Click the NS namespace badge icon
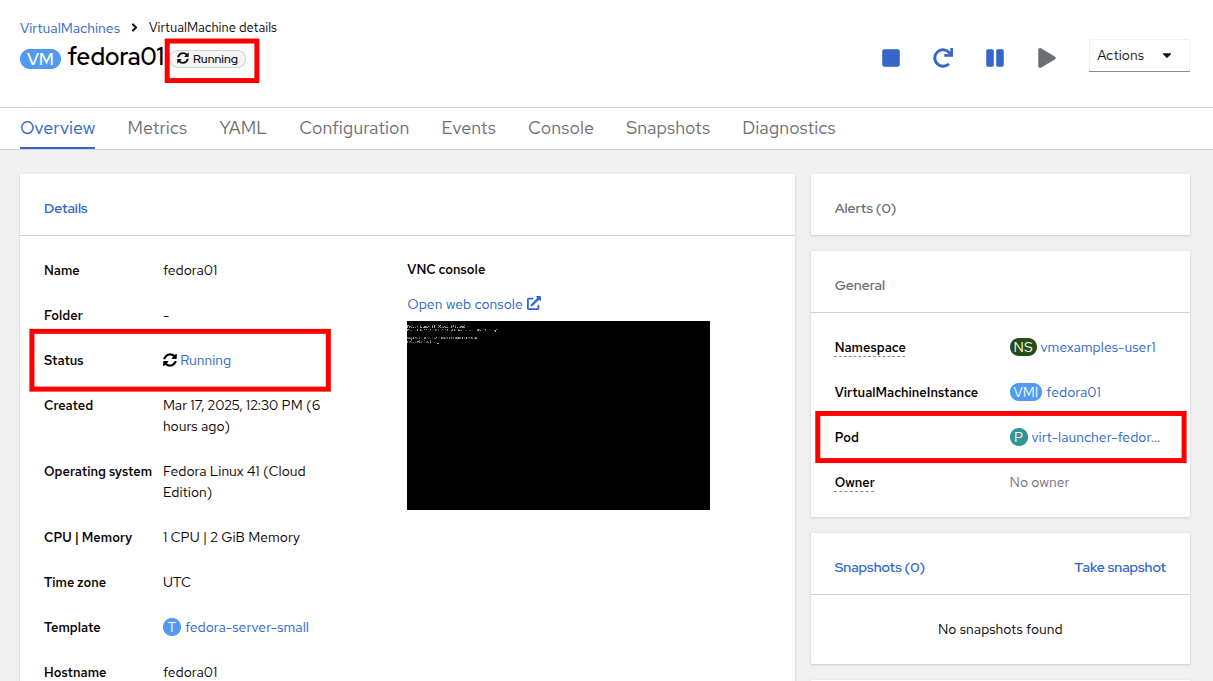Image resolution: width=1213 pixels, height=681 pixels. tap(1022, 347)
